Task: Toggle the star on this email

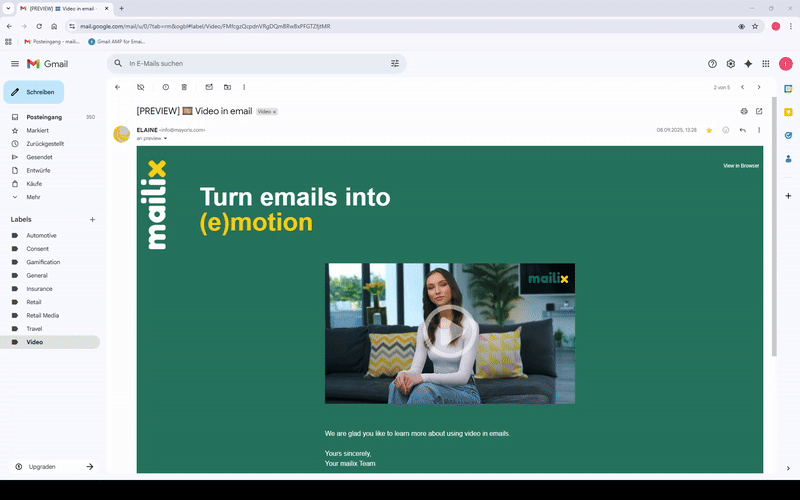Action: (709, 130)
